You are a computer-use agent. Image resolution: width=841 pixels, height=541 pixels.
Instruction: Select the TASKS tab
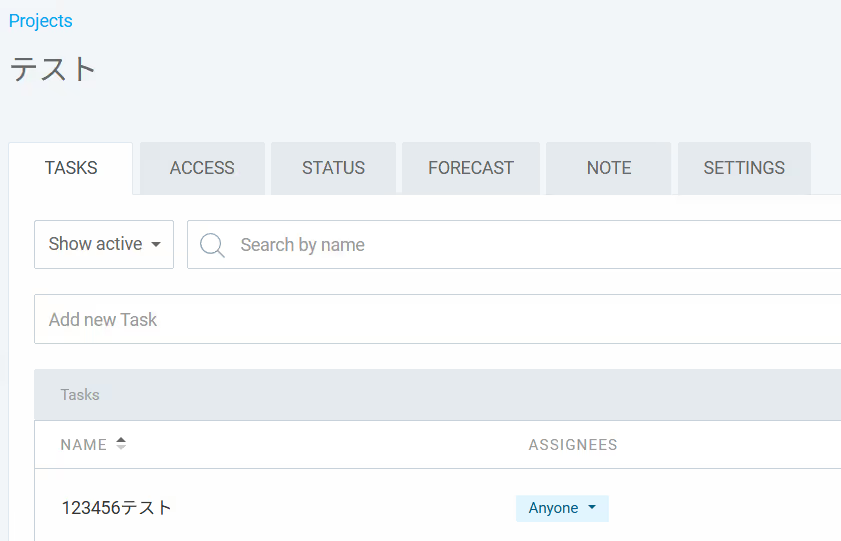coord(71,168)
